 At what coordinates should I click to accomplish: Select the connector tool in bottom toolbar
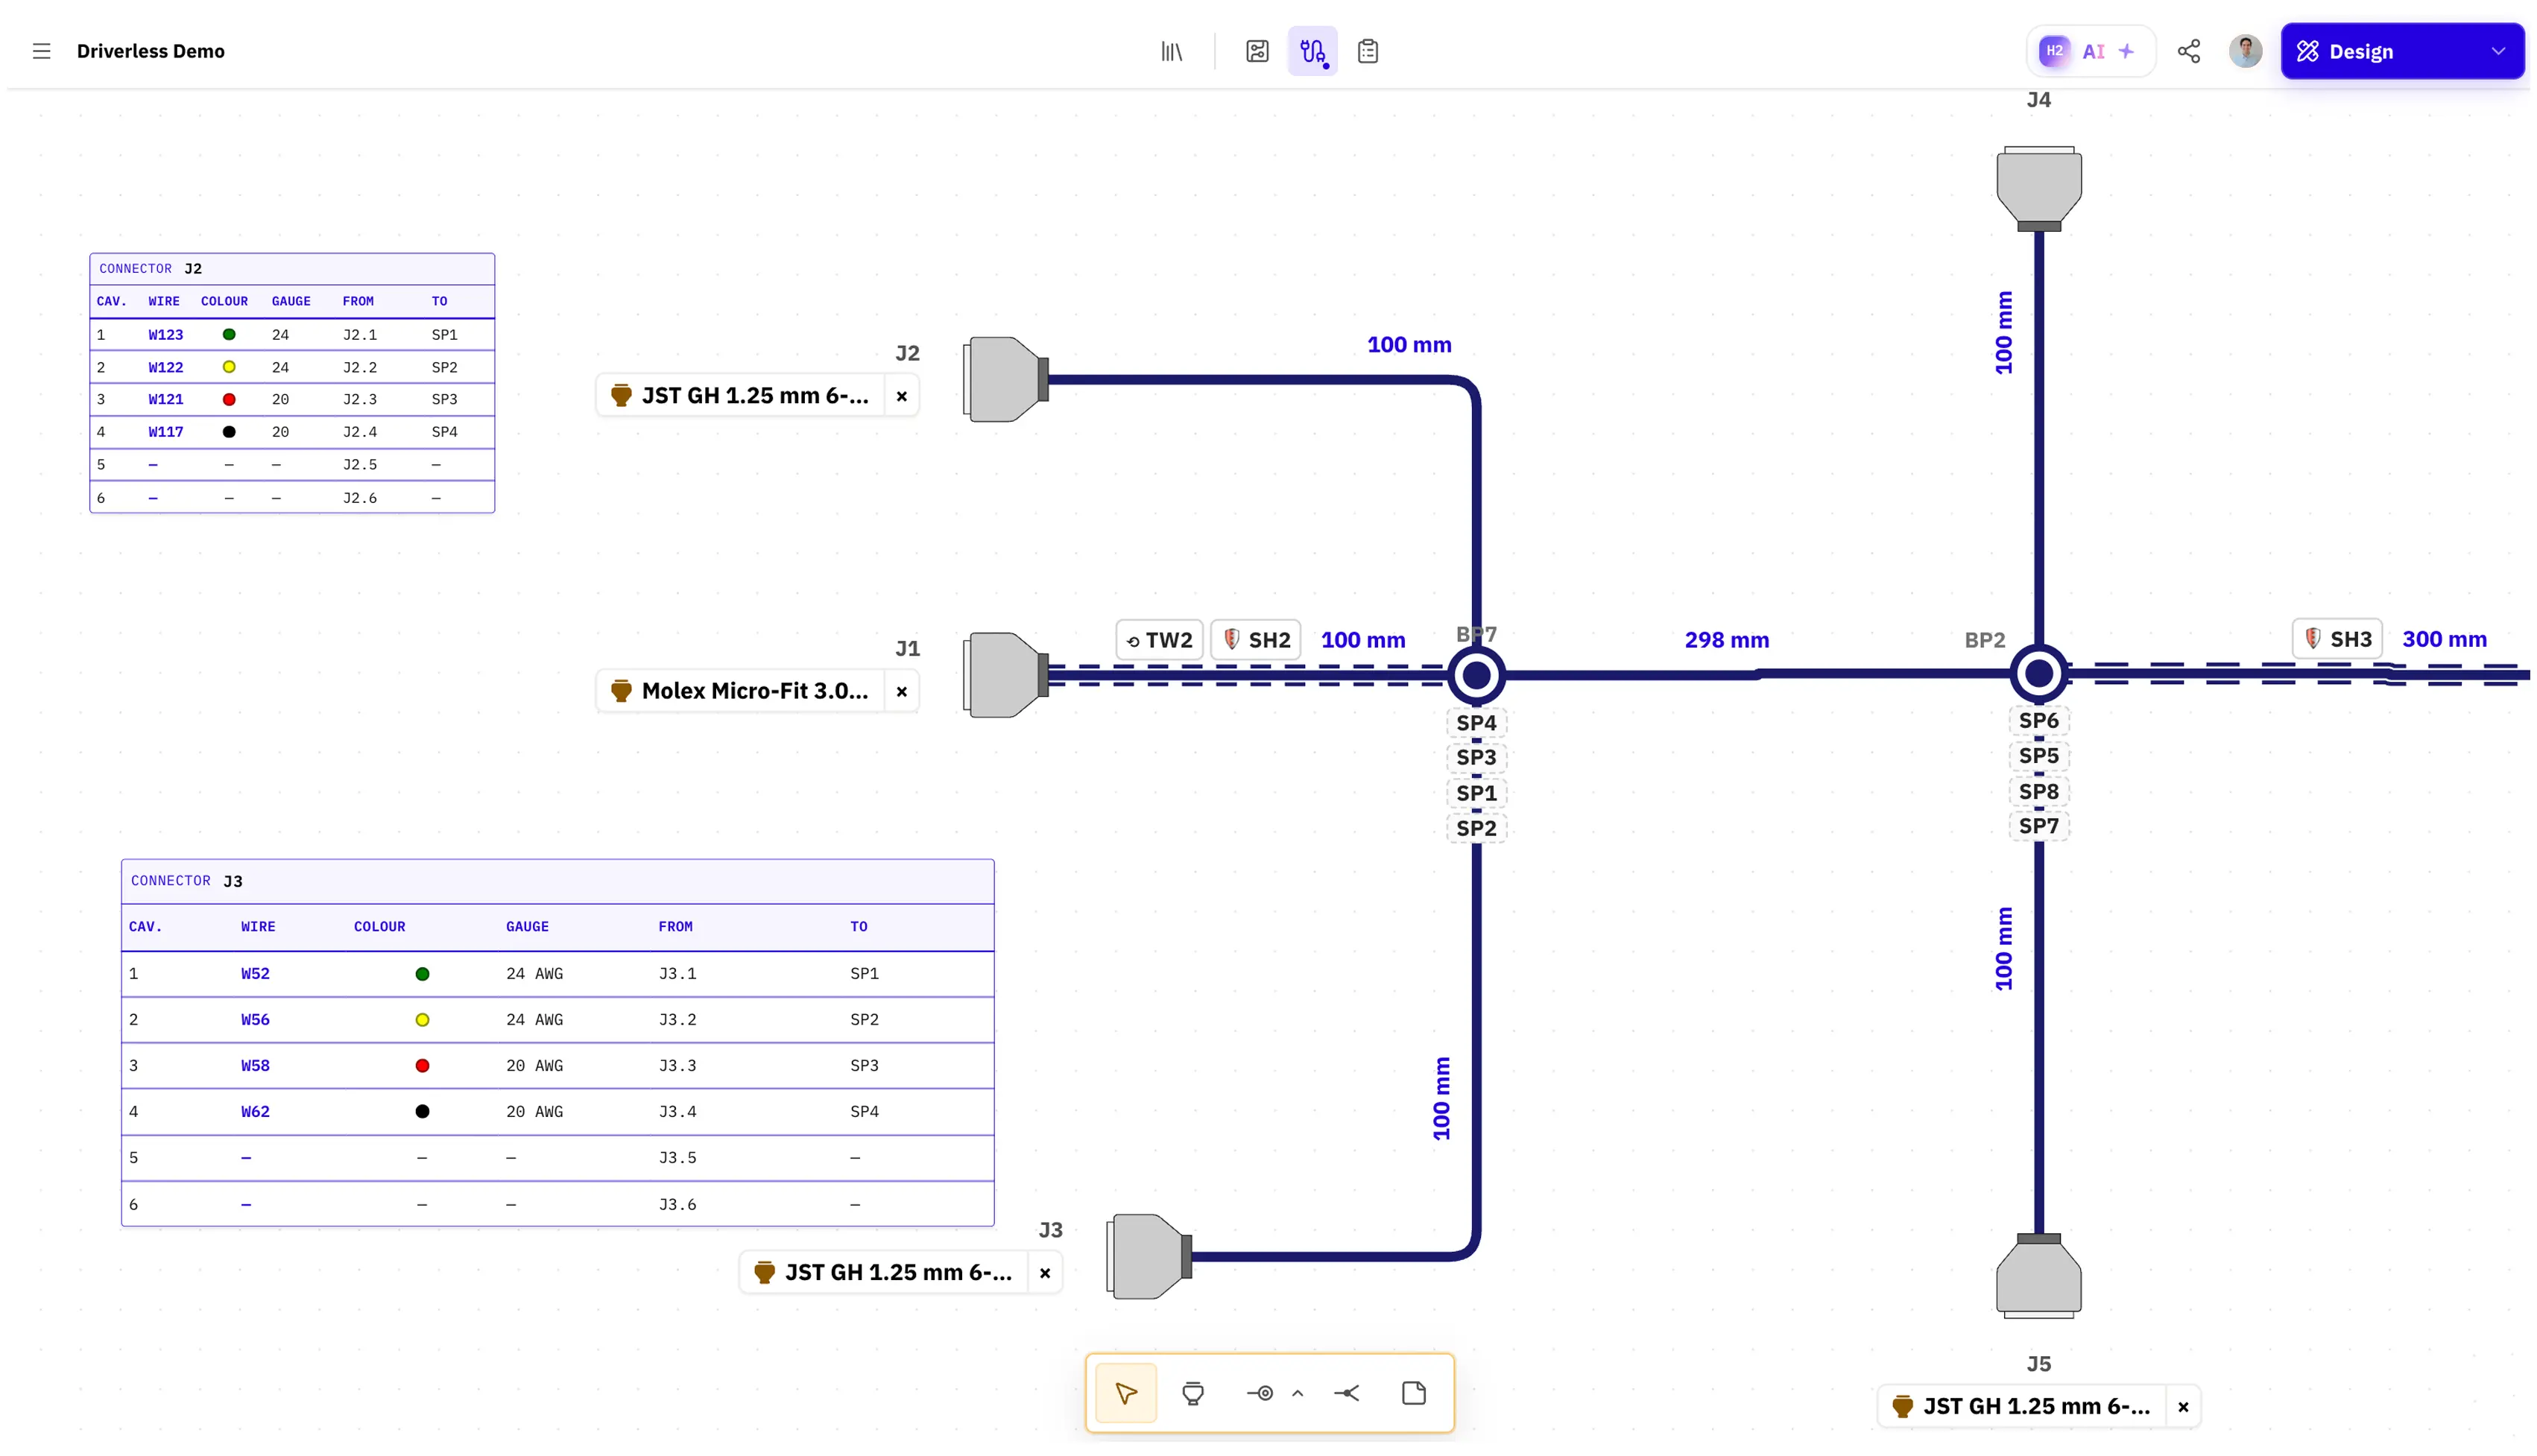point(1193,1393)
